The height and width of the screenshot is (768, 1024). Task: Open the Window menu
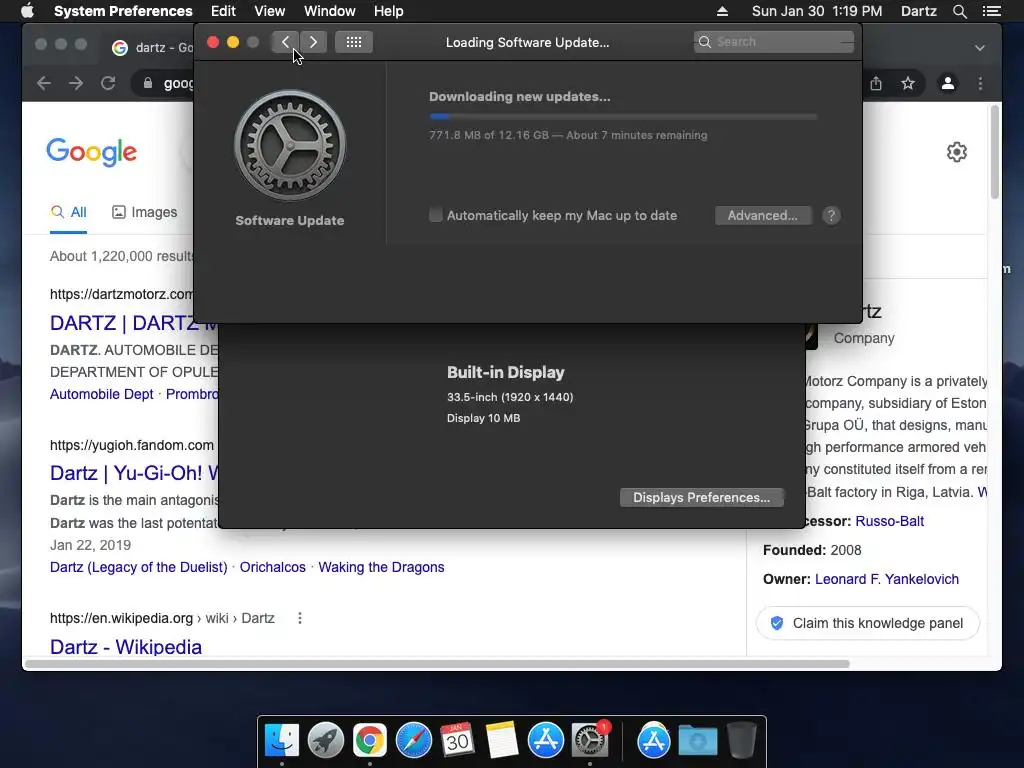point(330,11)
